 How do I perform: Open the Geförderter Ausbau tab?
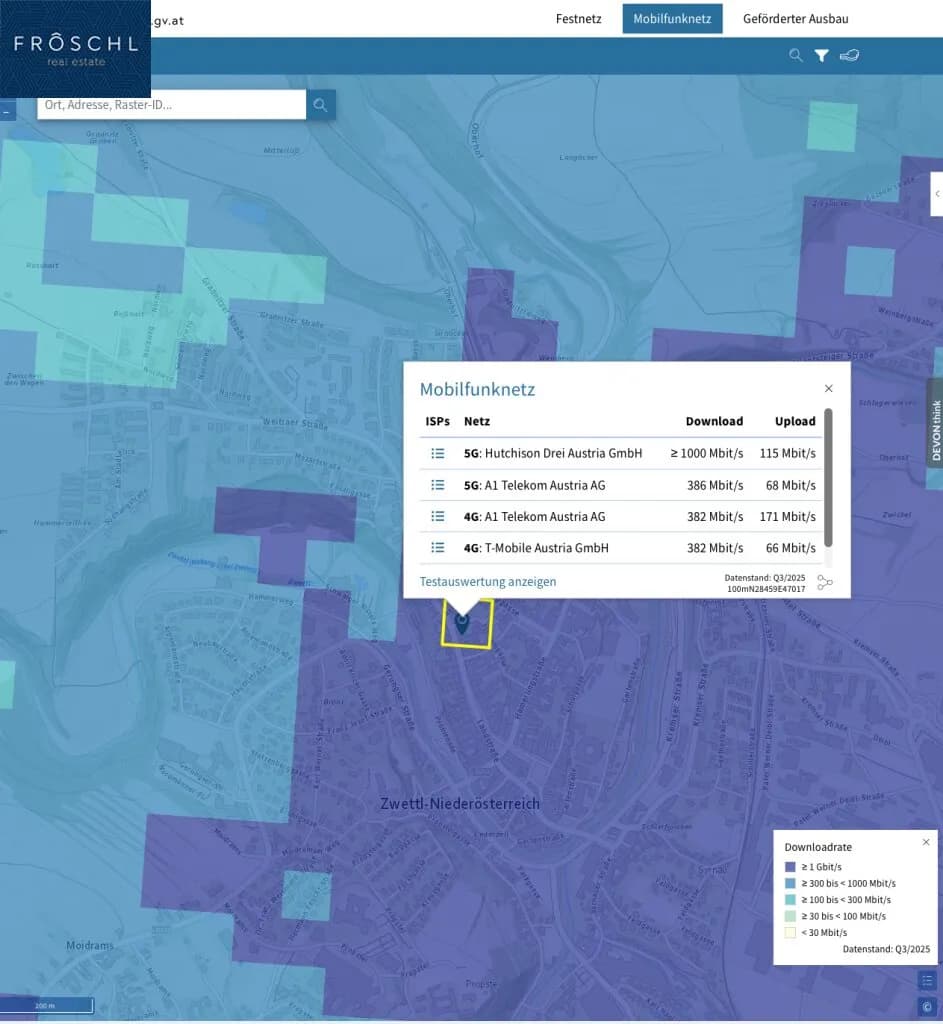click(795, 19)
